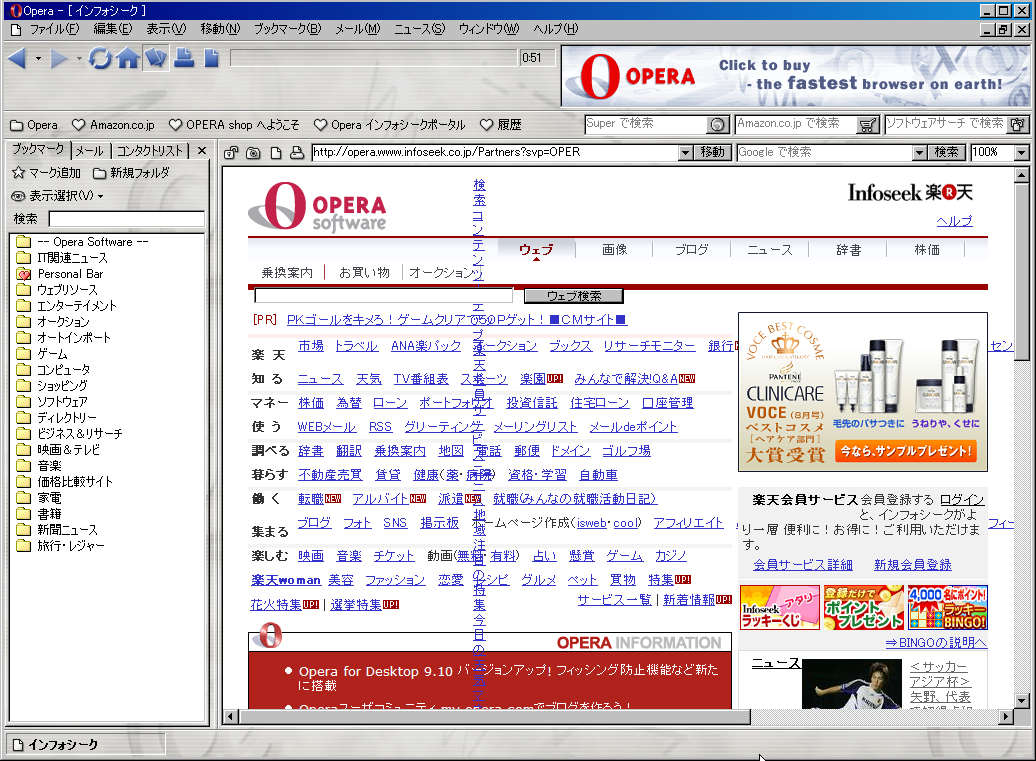Image resolution: width=1036 pixels, height=761 pixels.
Task: Open the zoom percentage dropdown
Action: coord(1021,153)
